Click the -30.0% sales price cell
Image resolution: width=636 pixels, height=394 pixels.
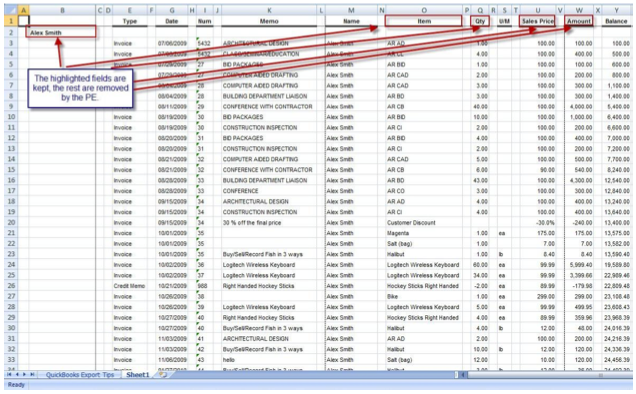(x=538, y=222)
